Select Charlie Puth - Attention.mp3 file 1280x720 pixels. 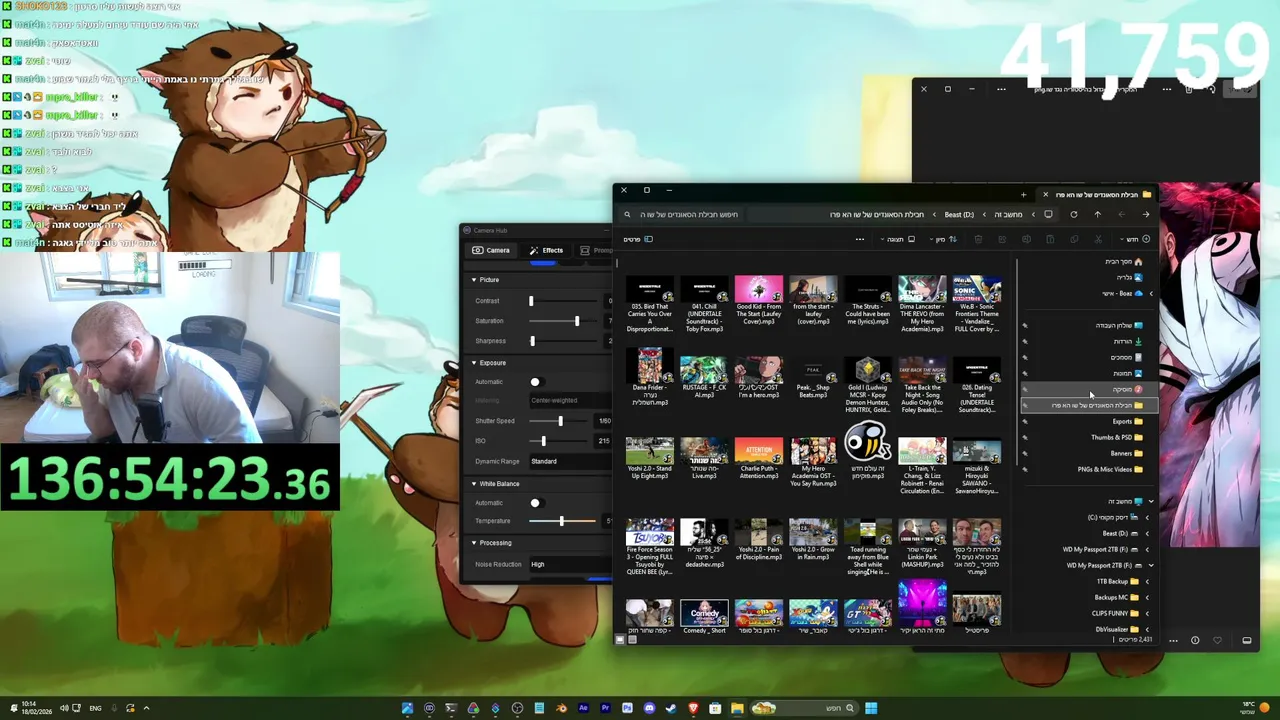759,458
